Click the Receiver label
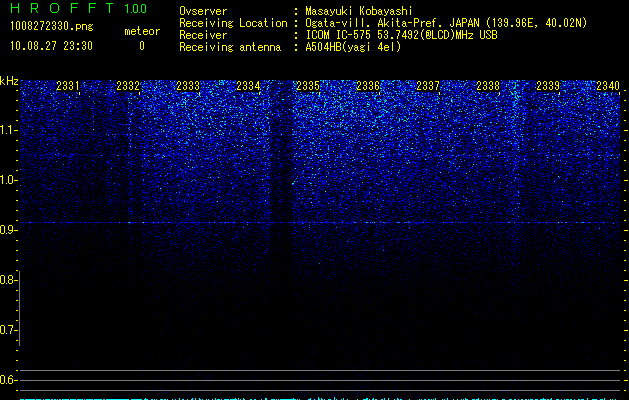Screen dimensions: 629x400 pyautogui.click(x=203, y=35)
